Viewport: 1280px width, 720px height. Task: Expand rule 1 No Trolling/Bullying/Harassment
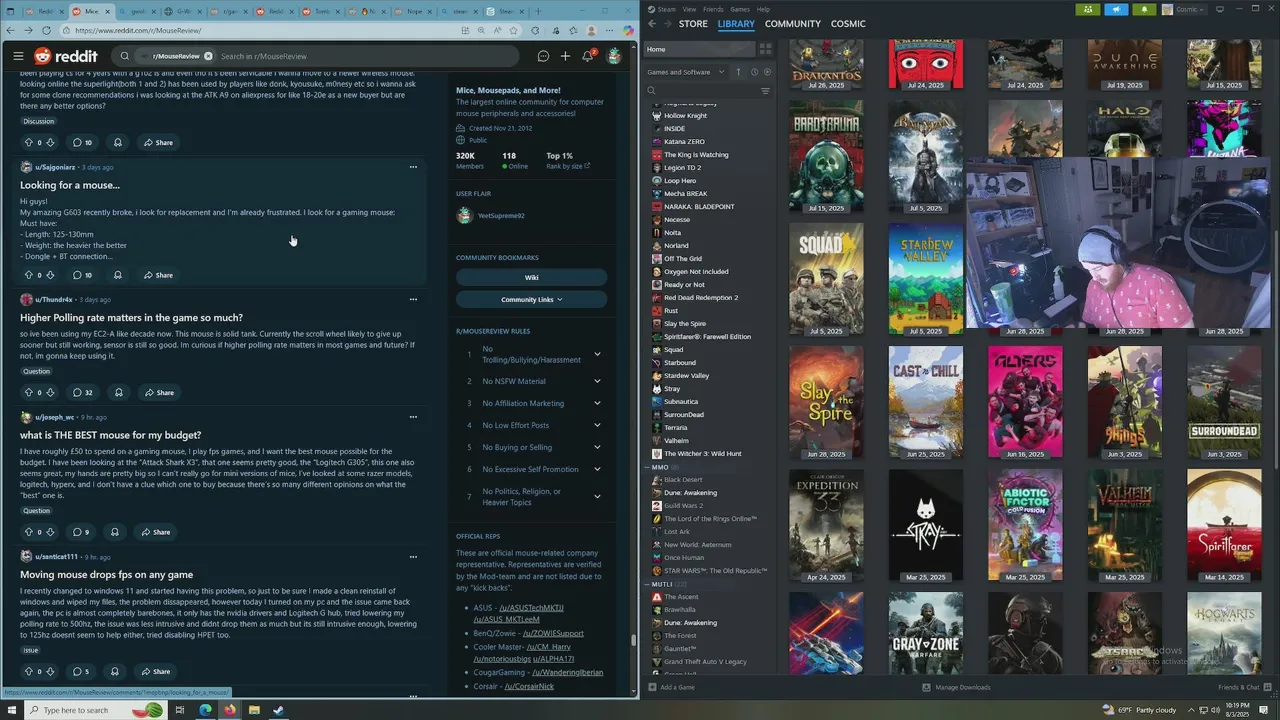[x=597, y=354]
